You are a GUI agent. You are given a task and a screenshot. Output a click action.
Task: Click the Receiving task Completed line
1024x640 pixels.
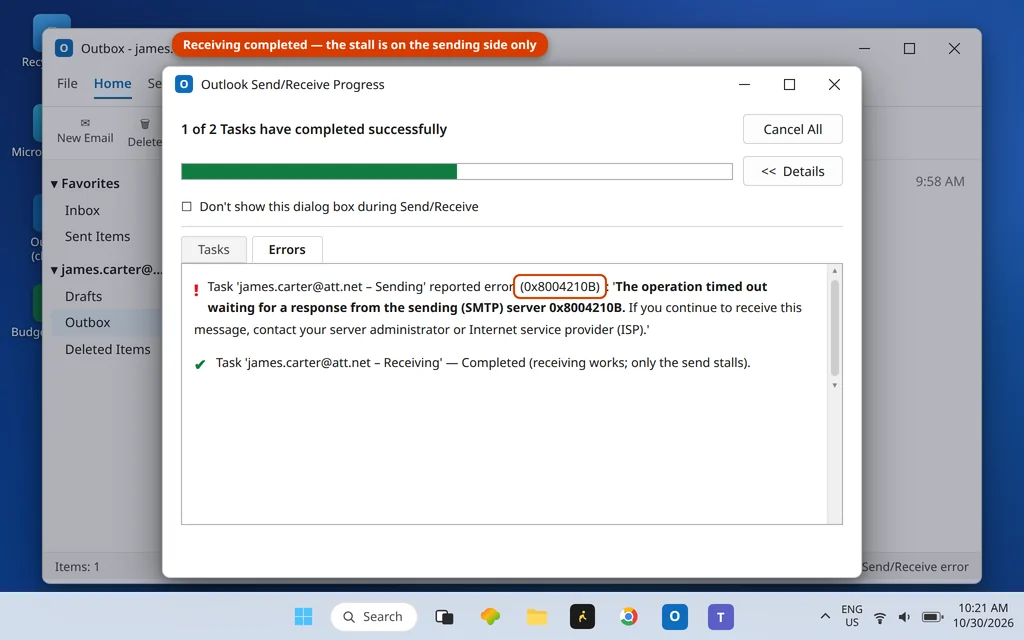coord(483,362)
